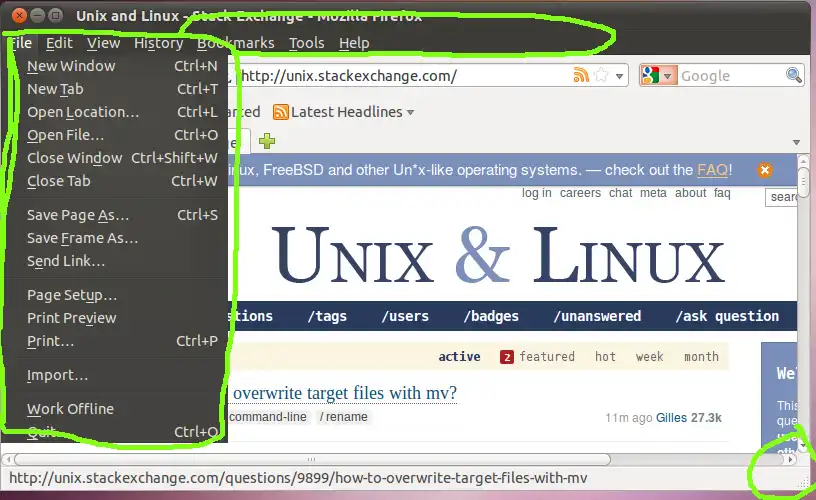The image size is (816, 500).
Task: Open the Google search engine selector
Action: (x=658, y=75)
